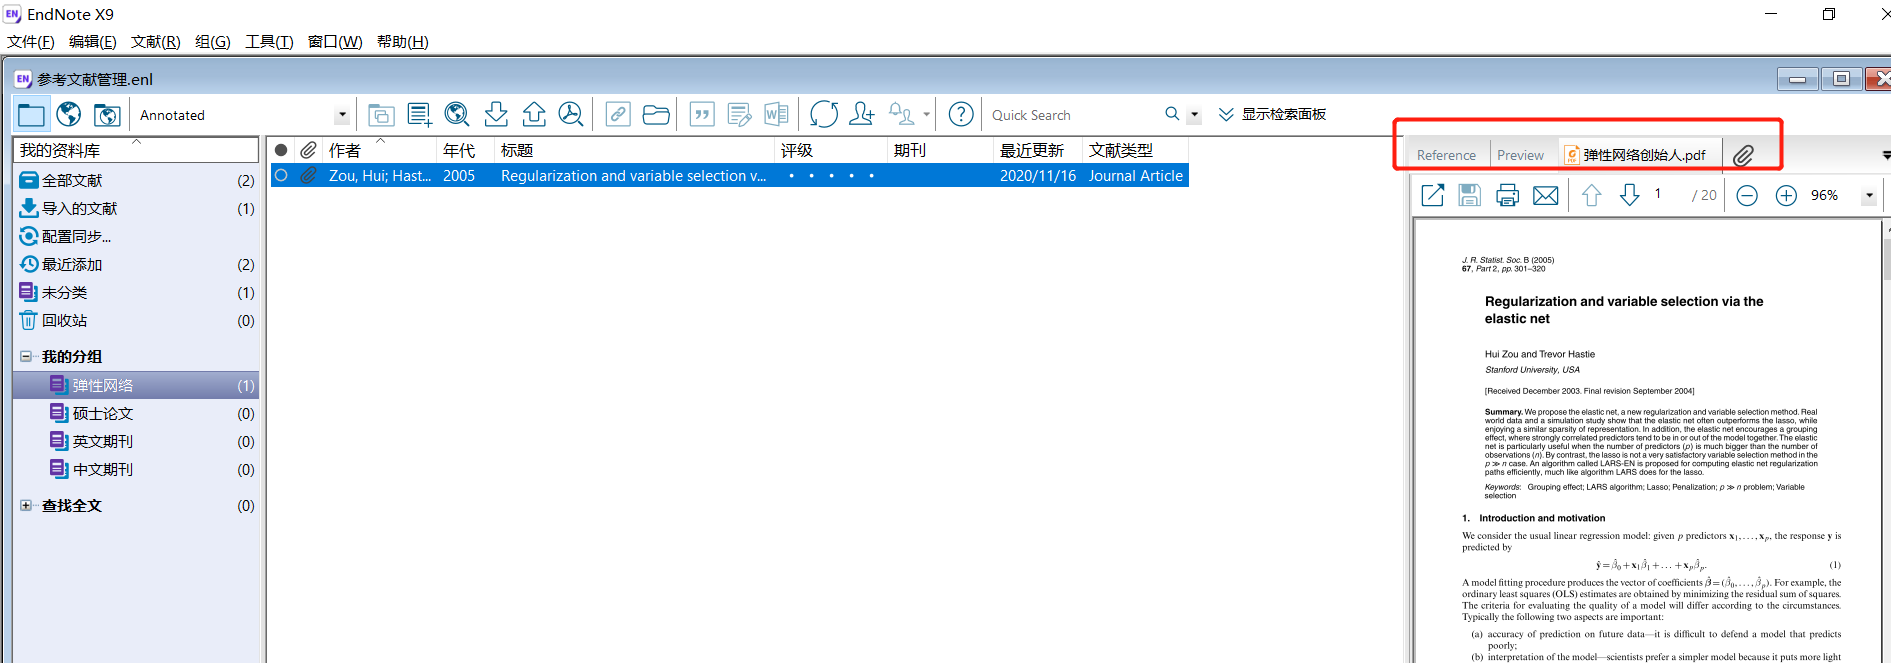Screen dimensions: 1891x663
Task: Open the 窗口(W) menu
Action: click(335, 42)
